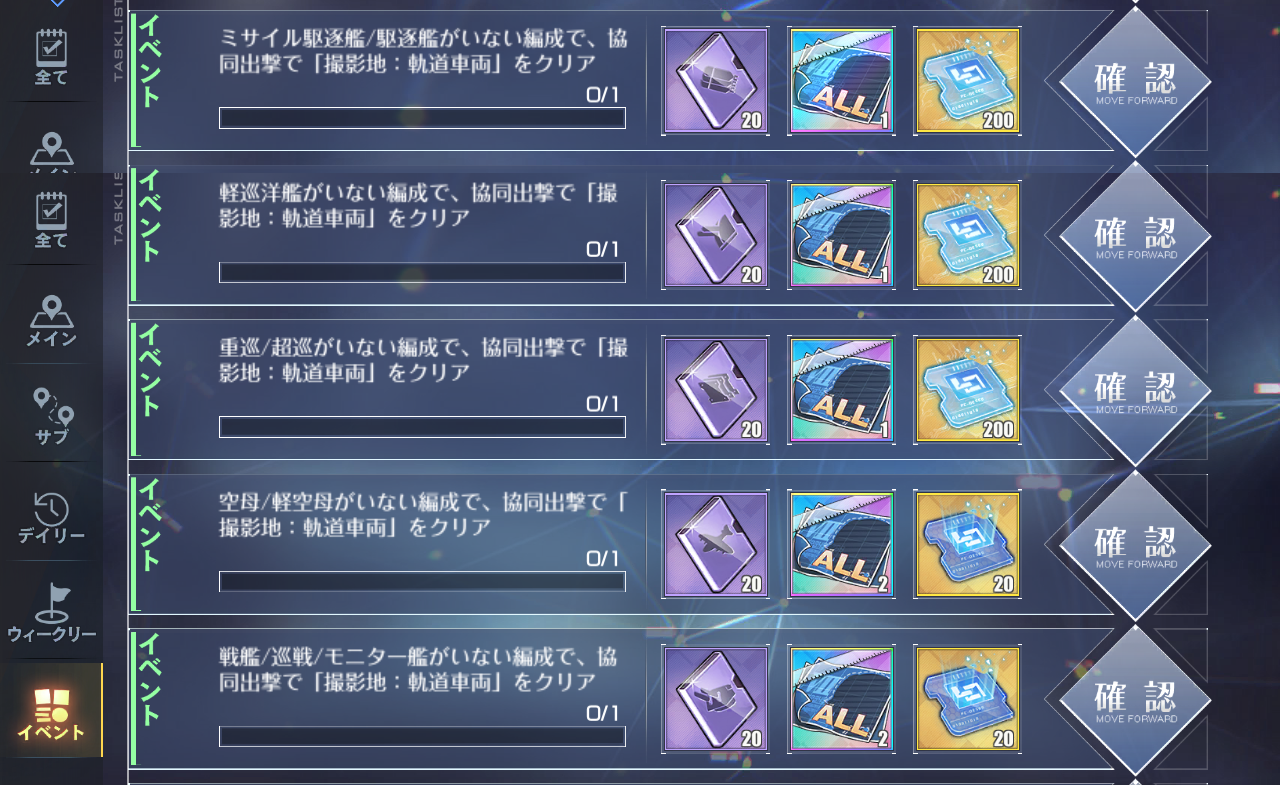Switch to the ウィークリー tasks tab
Image resolution: width=1280 pixels, height=785 pixels.
[x=51, y=611]
